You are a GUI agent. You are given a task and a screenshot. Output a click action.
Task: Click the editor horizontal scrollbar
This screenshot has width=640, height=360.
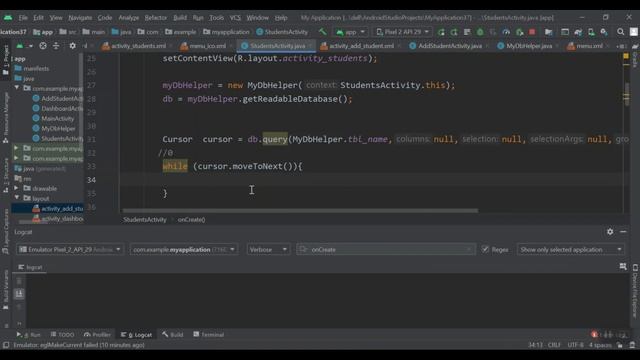pos(300,211)
